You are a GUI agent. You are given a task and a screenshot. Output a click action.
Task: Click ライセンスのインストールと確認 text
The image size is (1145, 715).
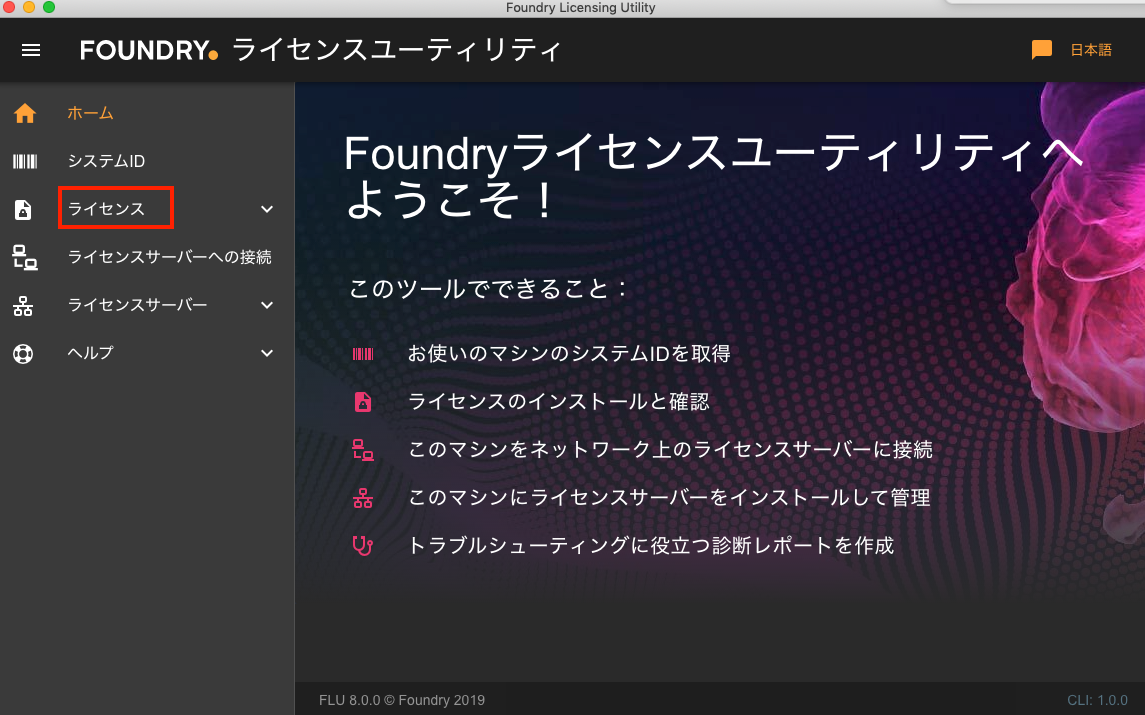point(559,402)
